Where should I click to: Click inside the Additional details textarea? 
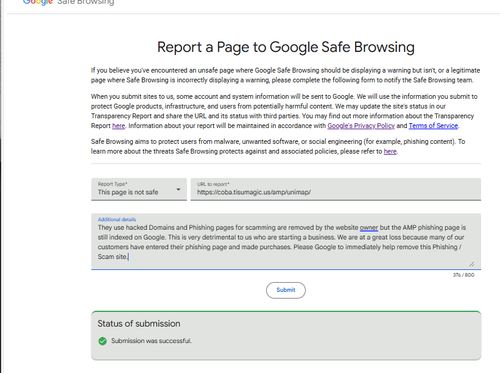(x=286, y=241)
